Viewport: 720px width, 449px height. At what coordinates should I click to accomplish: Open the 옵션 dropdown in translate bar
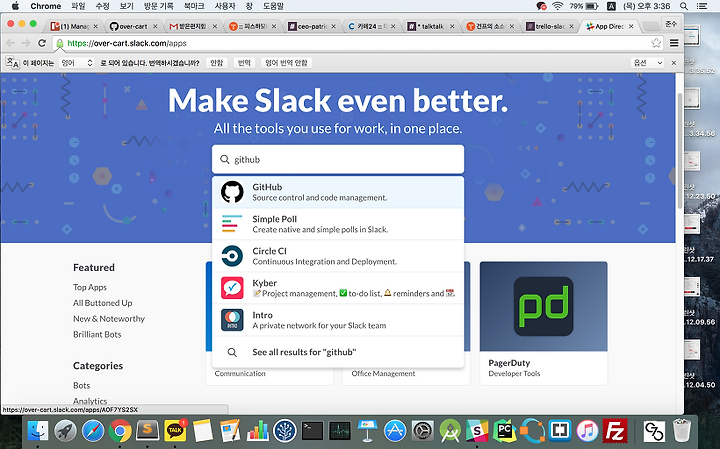[647, 63]
